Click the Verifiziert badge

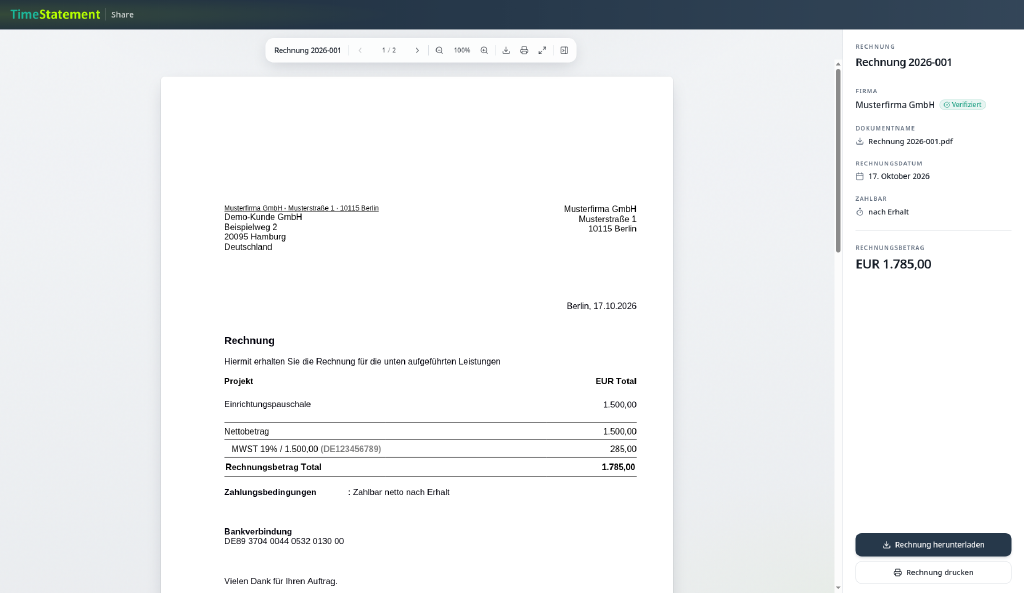(x=963, y=104)
